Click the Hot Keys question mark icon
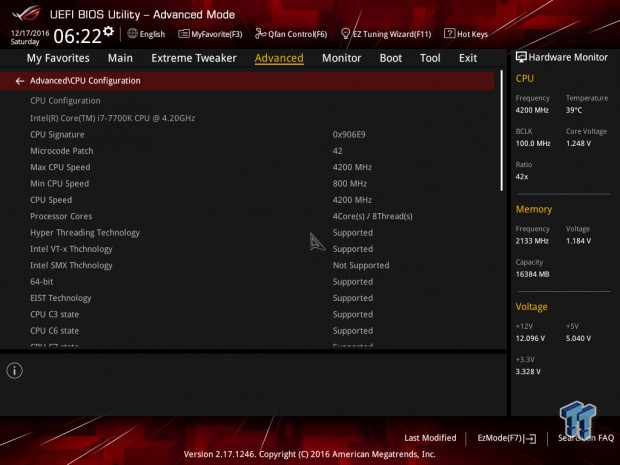 449,34
